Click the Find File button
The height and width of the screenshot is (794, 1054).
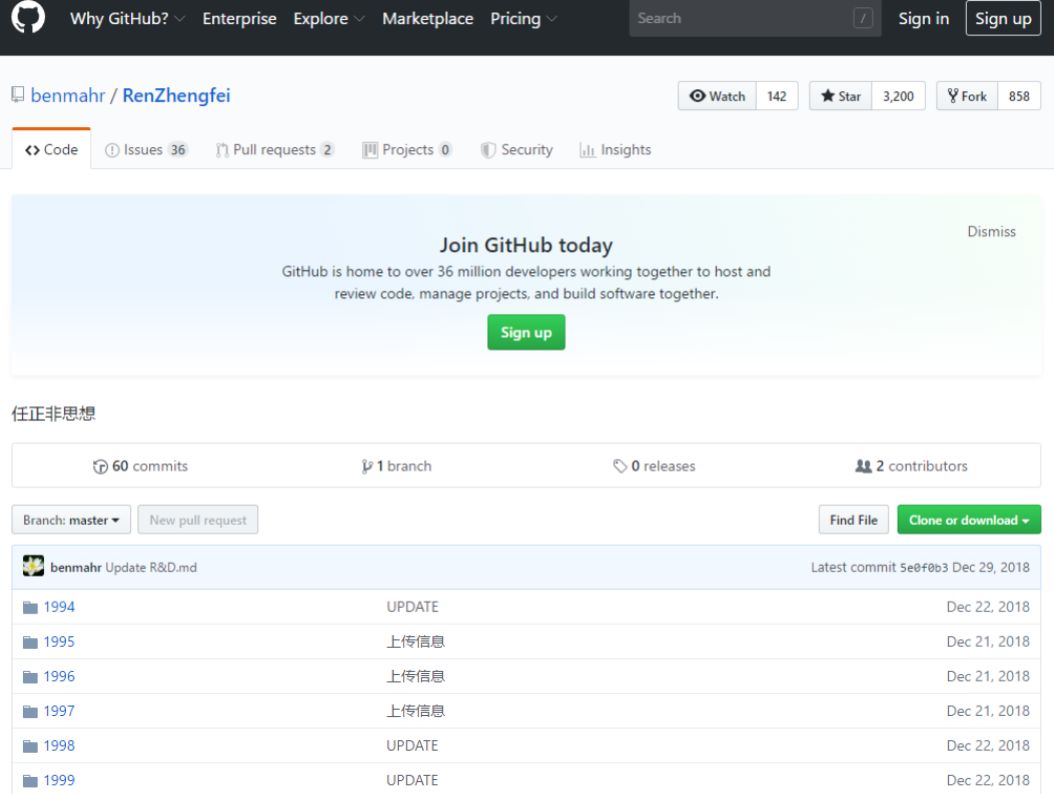(854, 520)
